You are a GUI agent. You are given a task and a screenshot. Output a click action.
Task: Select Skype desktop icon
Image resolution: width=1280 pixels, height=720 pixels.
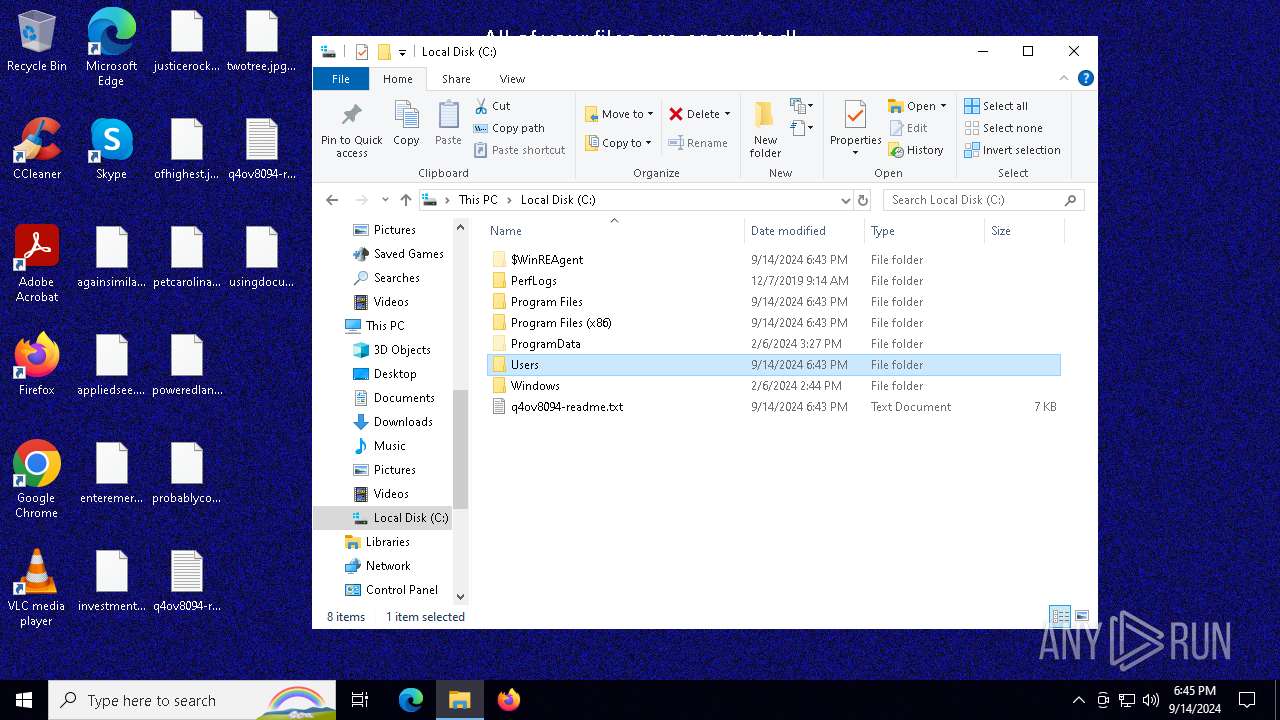coord(111,149)
